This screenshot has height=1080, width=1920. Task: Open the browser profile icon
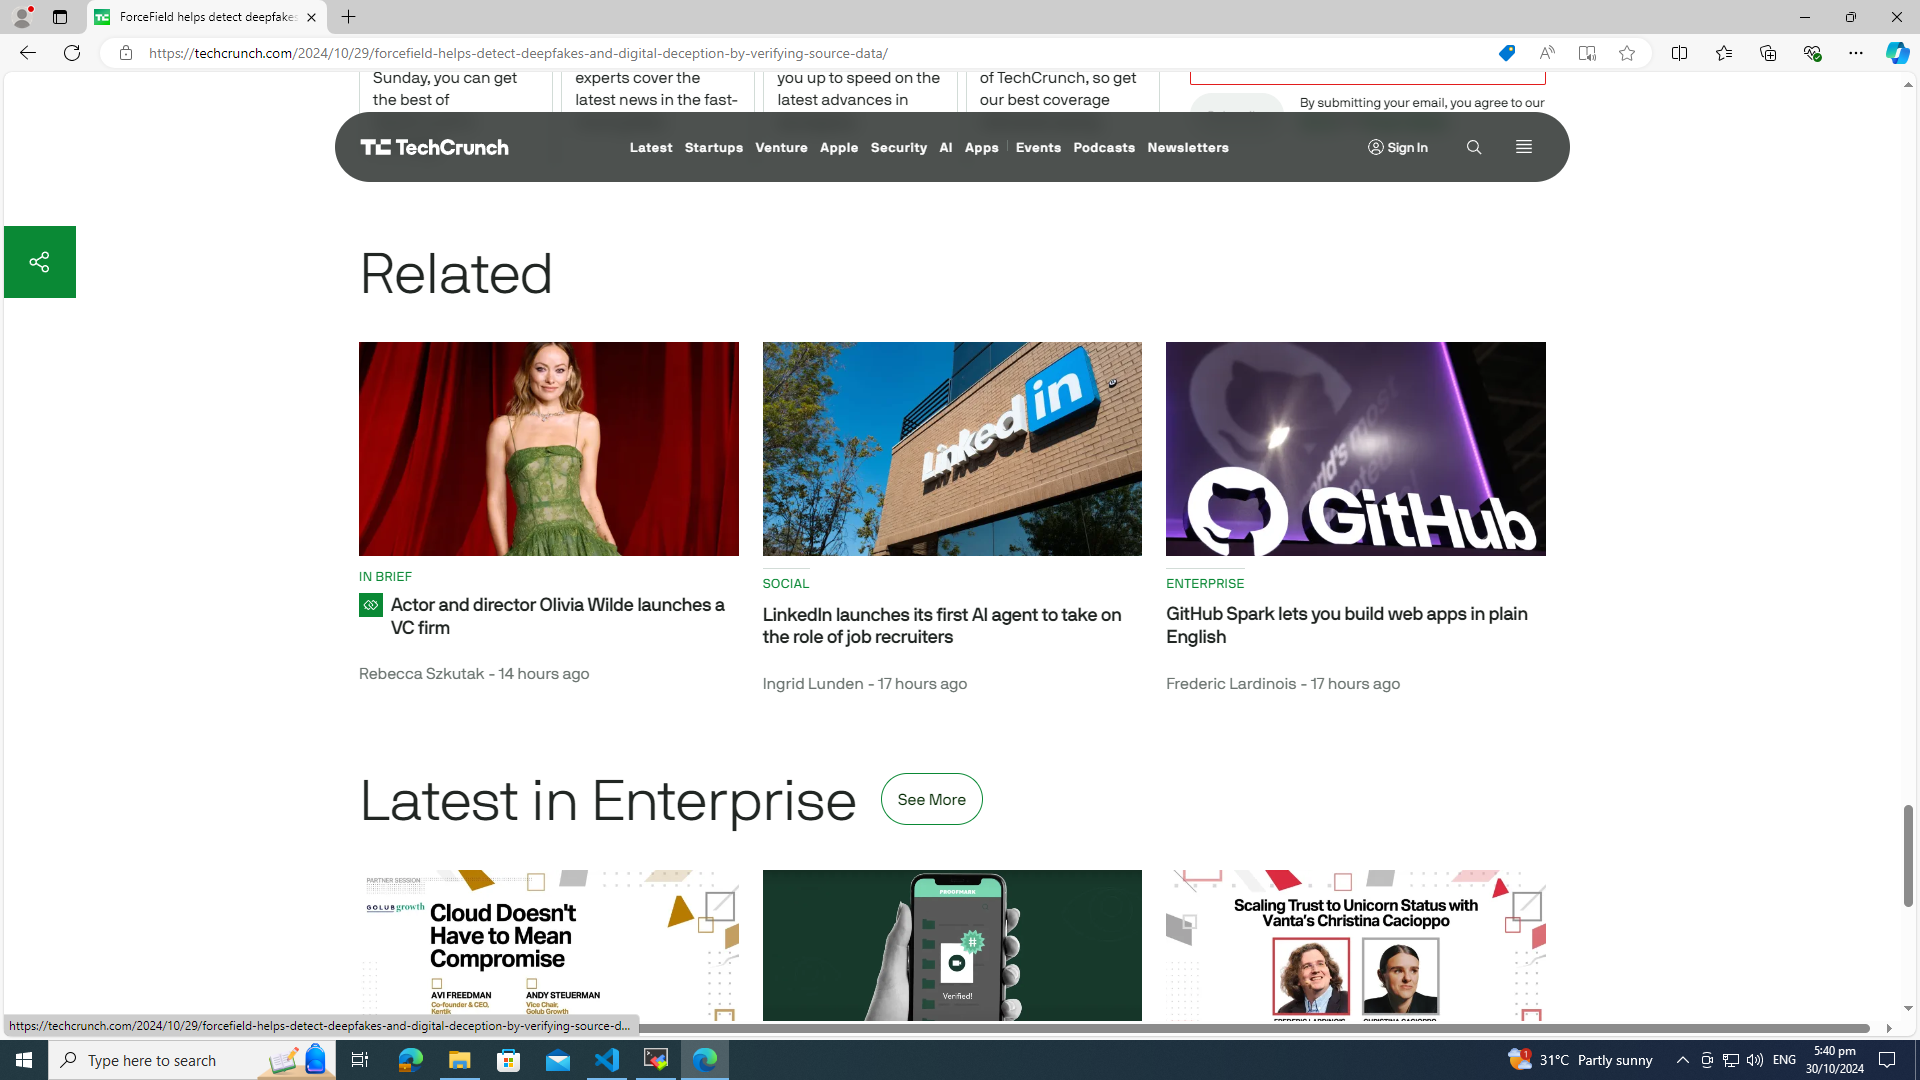(21, 17)
